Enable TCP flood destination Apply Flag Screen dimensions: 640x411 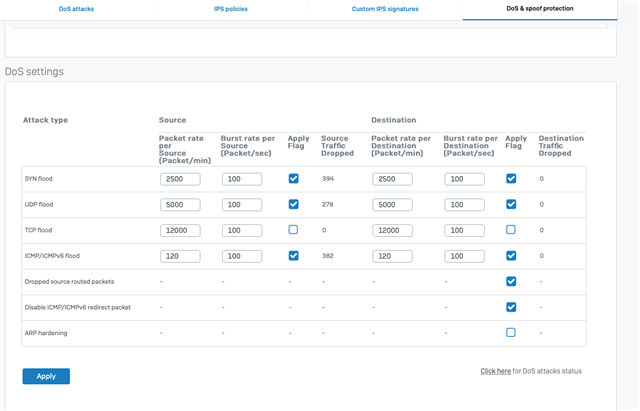511,230
